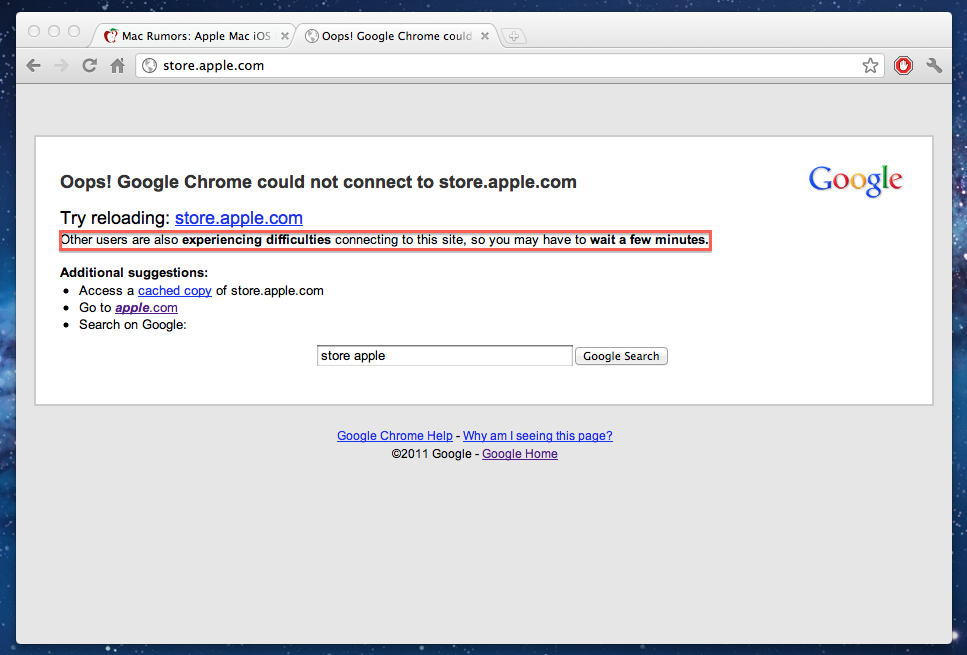Click the ©2011 Google footer text

[431, 454]
